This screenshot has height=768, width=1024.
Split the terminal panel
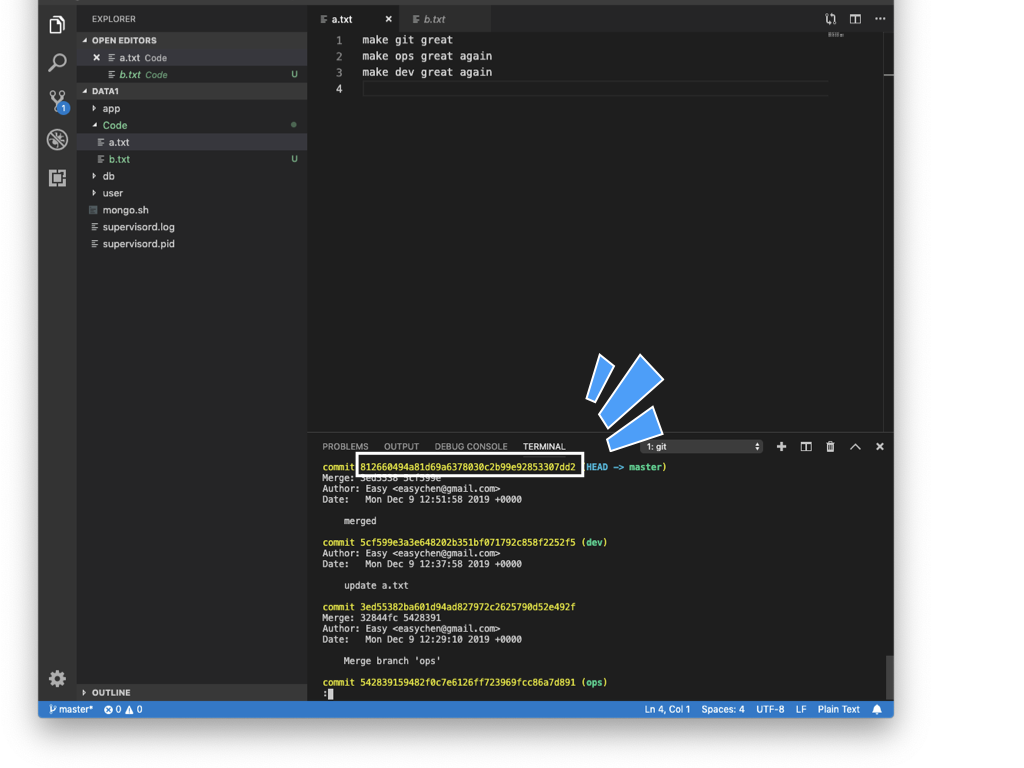[806, 447]
